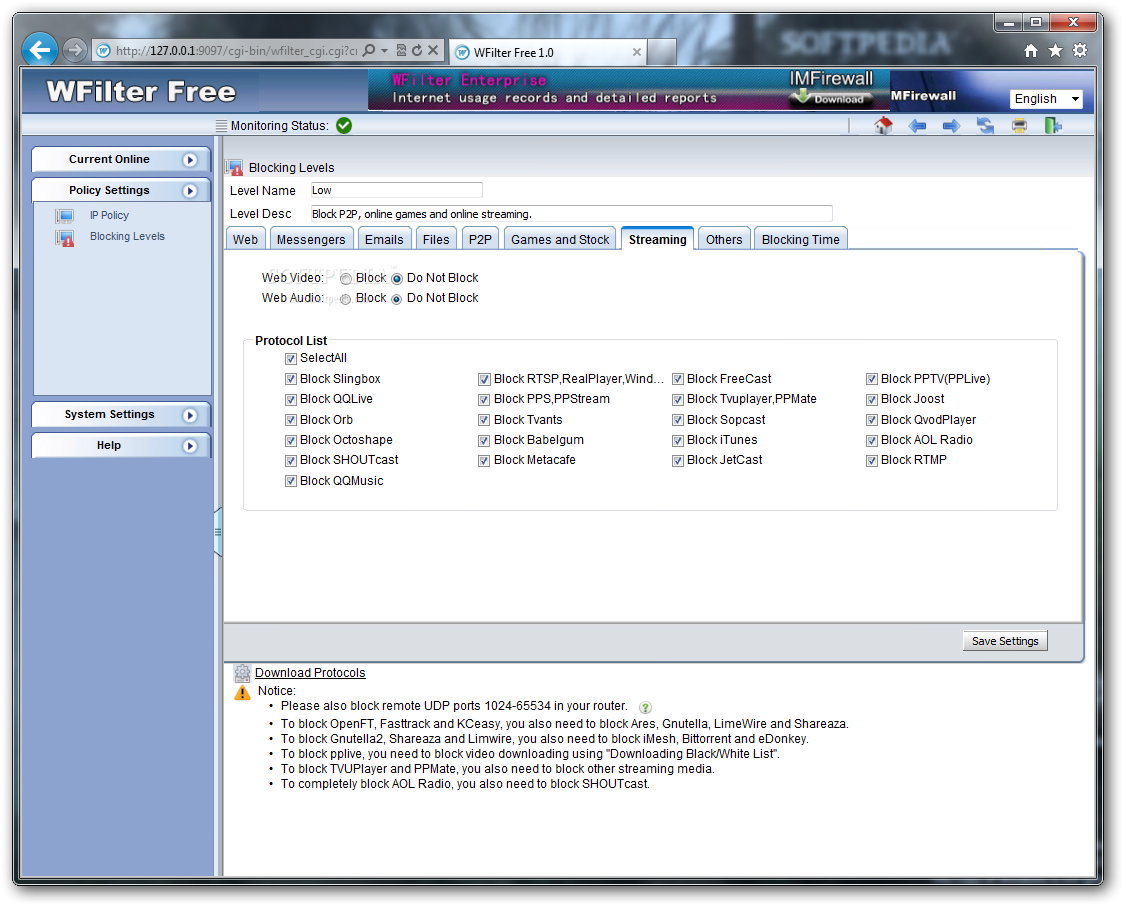Click the Download Protocols gear icon
The width and height of the screenshot is (1124, 906).
pos(242,673)
